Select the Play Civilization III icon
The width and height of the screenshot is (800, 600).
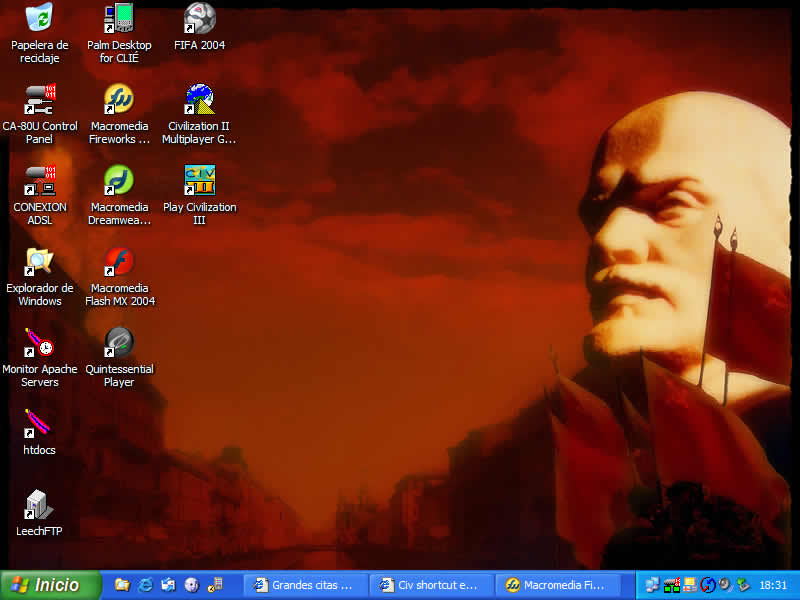(199, 181)
